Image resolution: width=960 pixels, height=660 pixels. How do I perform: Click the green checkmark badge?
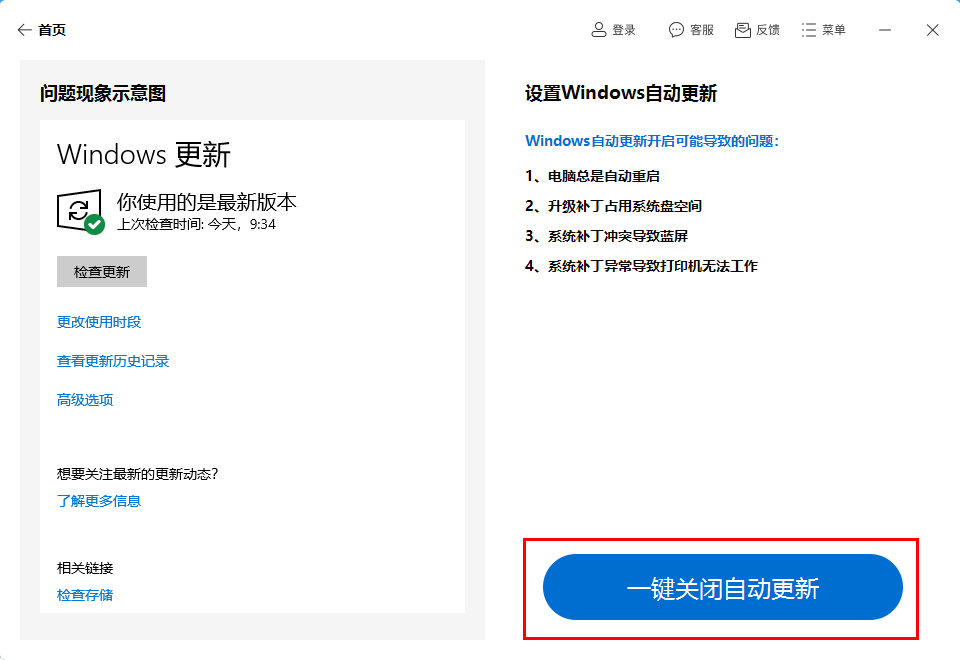tap(92, 223)
